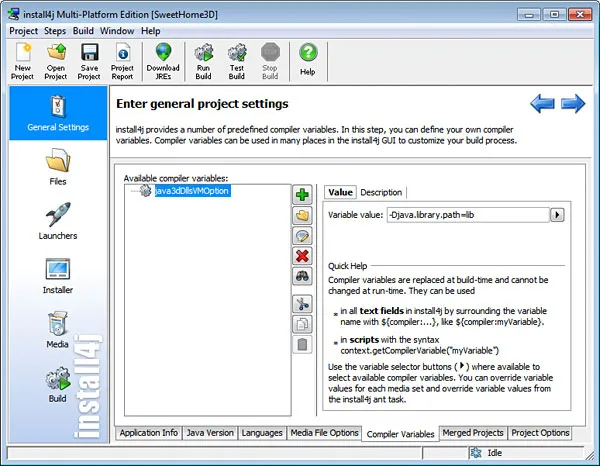Click the 'Enter general project settings' heading
Image resolution: width=600 pixels, height=466 pixels.
pos(202,104)
